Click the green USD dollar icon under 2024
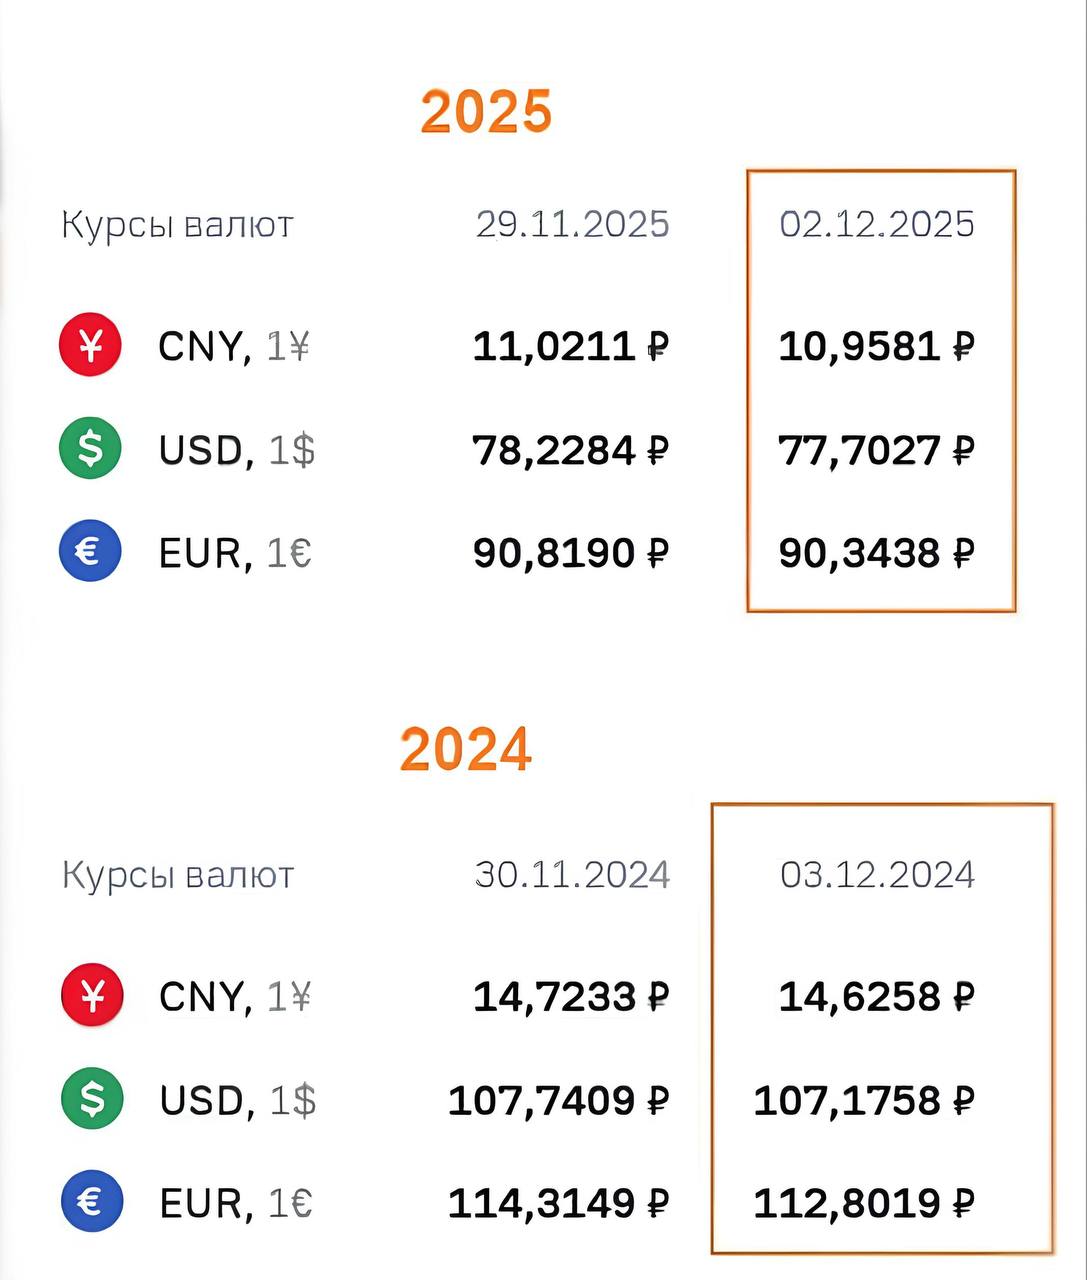 point(92,1098)
